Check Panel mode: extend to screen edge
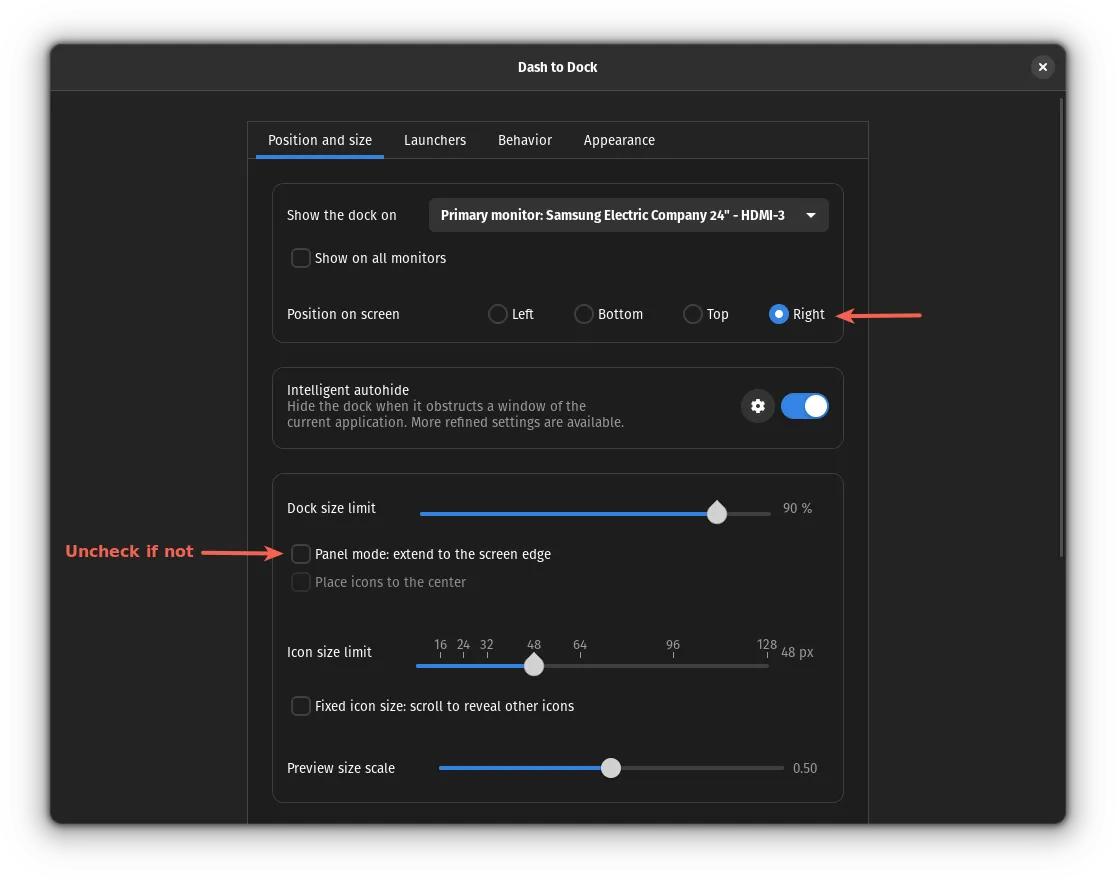Viewport: 1118px width, 882px height. (301, 554)
